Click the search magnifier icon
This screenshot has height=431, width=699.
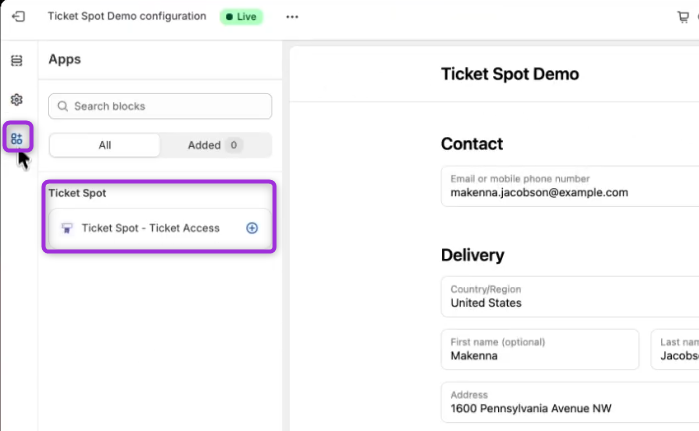tap(63, 106)
